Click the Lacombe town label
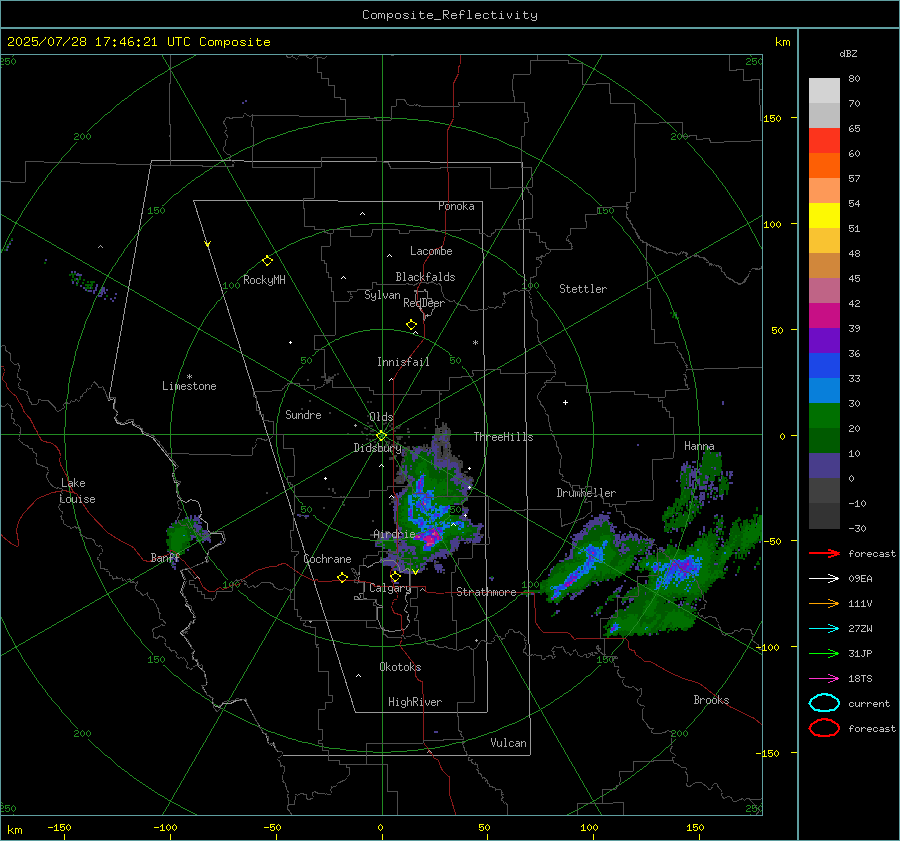Screen dimensions: 900x841 pyautogui.click(x=431, y=251)
